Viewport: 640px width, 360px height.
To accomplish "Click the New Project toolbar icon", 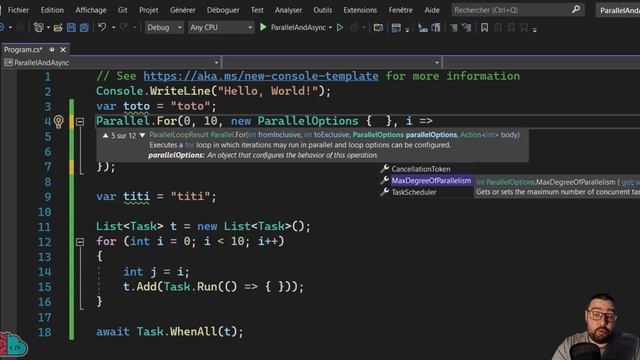I will tap(38, 27).
